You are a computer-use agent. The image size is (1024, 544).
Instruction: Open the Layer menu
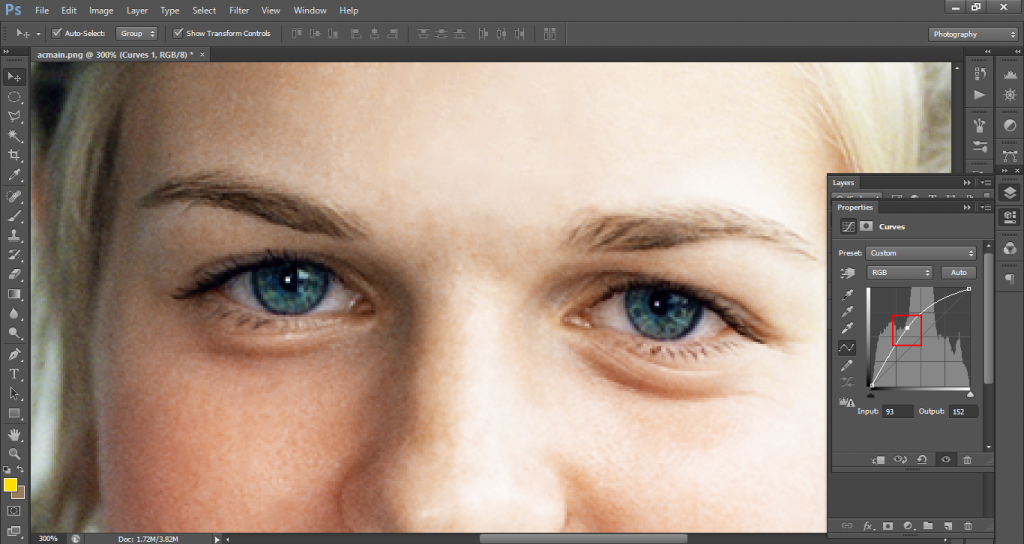pyautogui.click(x=136, y=10)
